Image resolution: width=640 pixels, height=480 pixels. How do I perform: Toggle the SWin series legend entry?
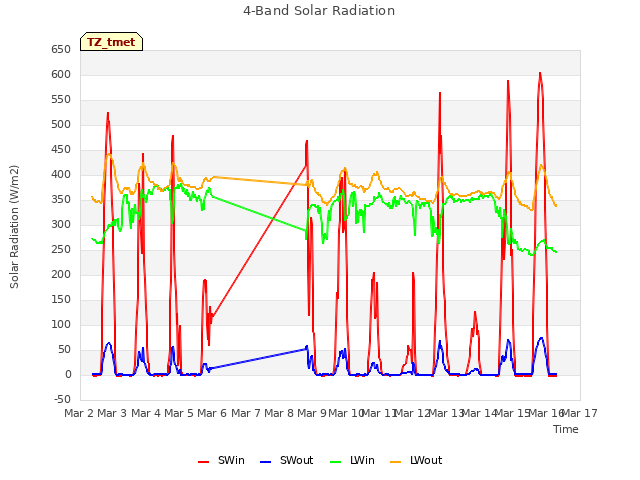(221, 461)
